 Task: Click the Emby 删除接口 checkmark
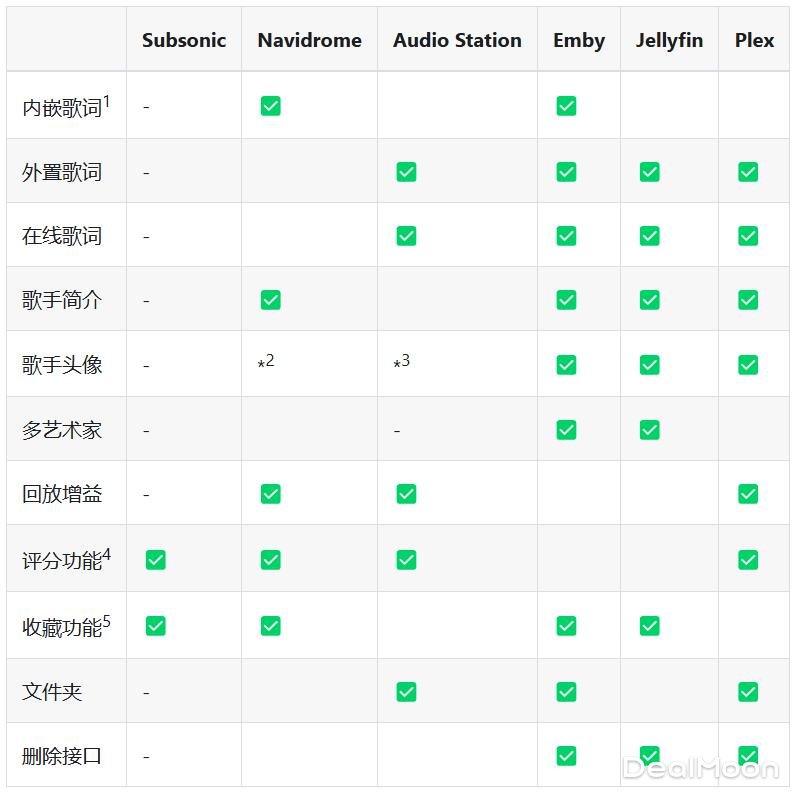(x=566, y=756)
